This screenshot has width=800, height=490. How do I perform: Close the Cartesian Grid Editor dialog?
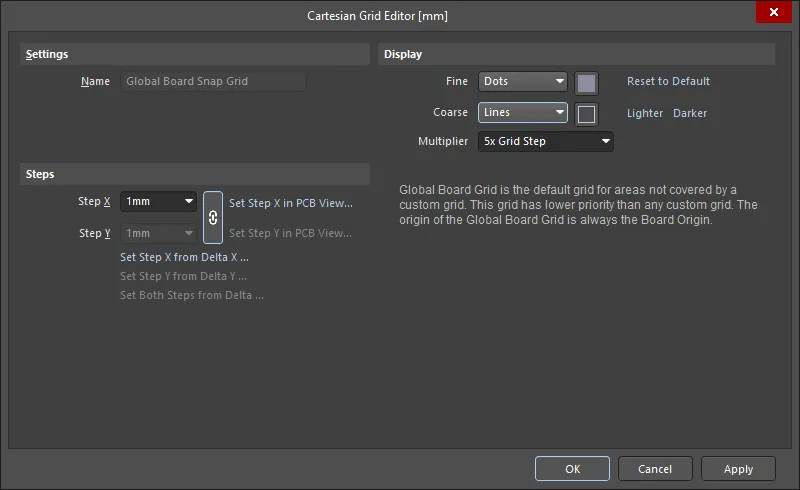[773, 12]
